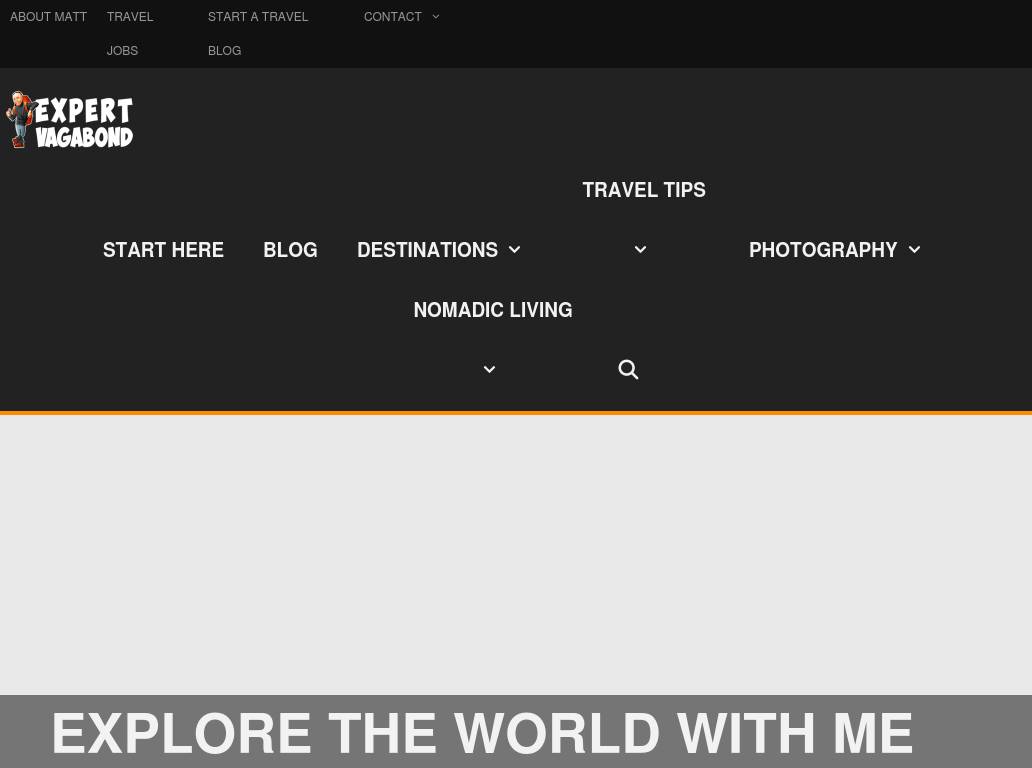The height and width of the screenshot is (768, 1032).
Task: Click the Contact link in top bar
Action: click(x=392, y=17)
